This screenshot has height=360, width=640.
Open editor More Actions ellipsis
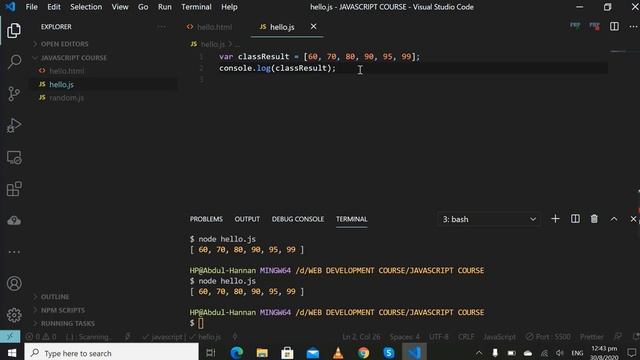point(633,27)
